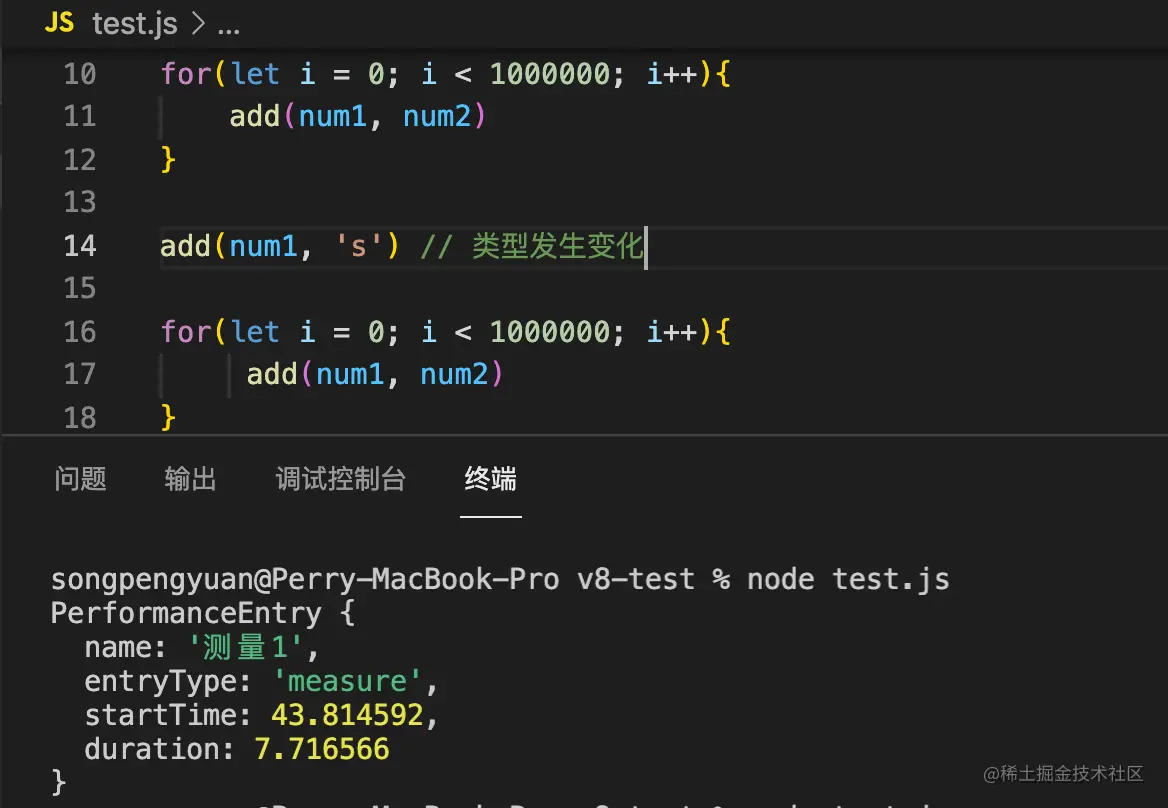
Task: Switch to the 问题 panel tab
Action: click(x=80, y=479)
